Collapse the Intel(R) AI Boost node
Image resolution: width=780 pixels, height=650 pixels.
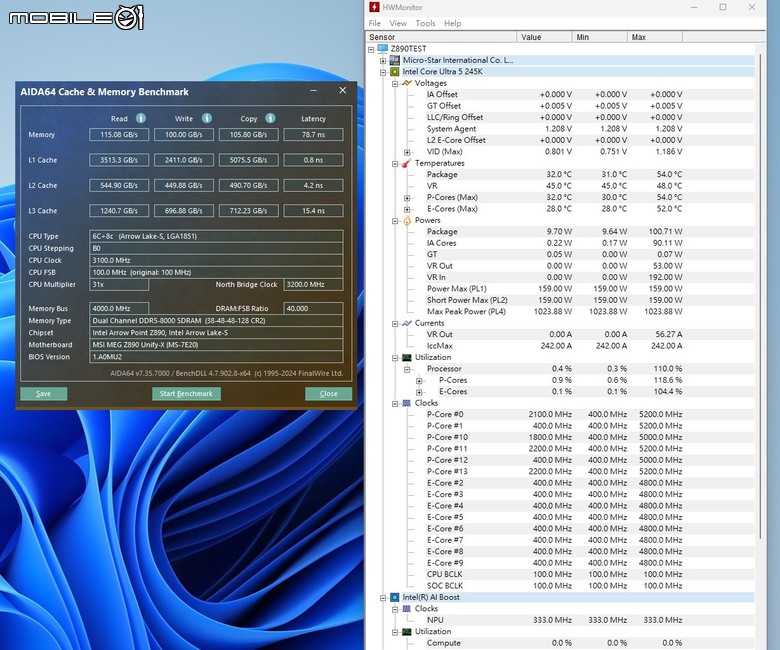click(x=383, y=598)
